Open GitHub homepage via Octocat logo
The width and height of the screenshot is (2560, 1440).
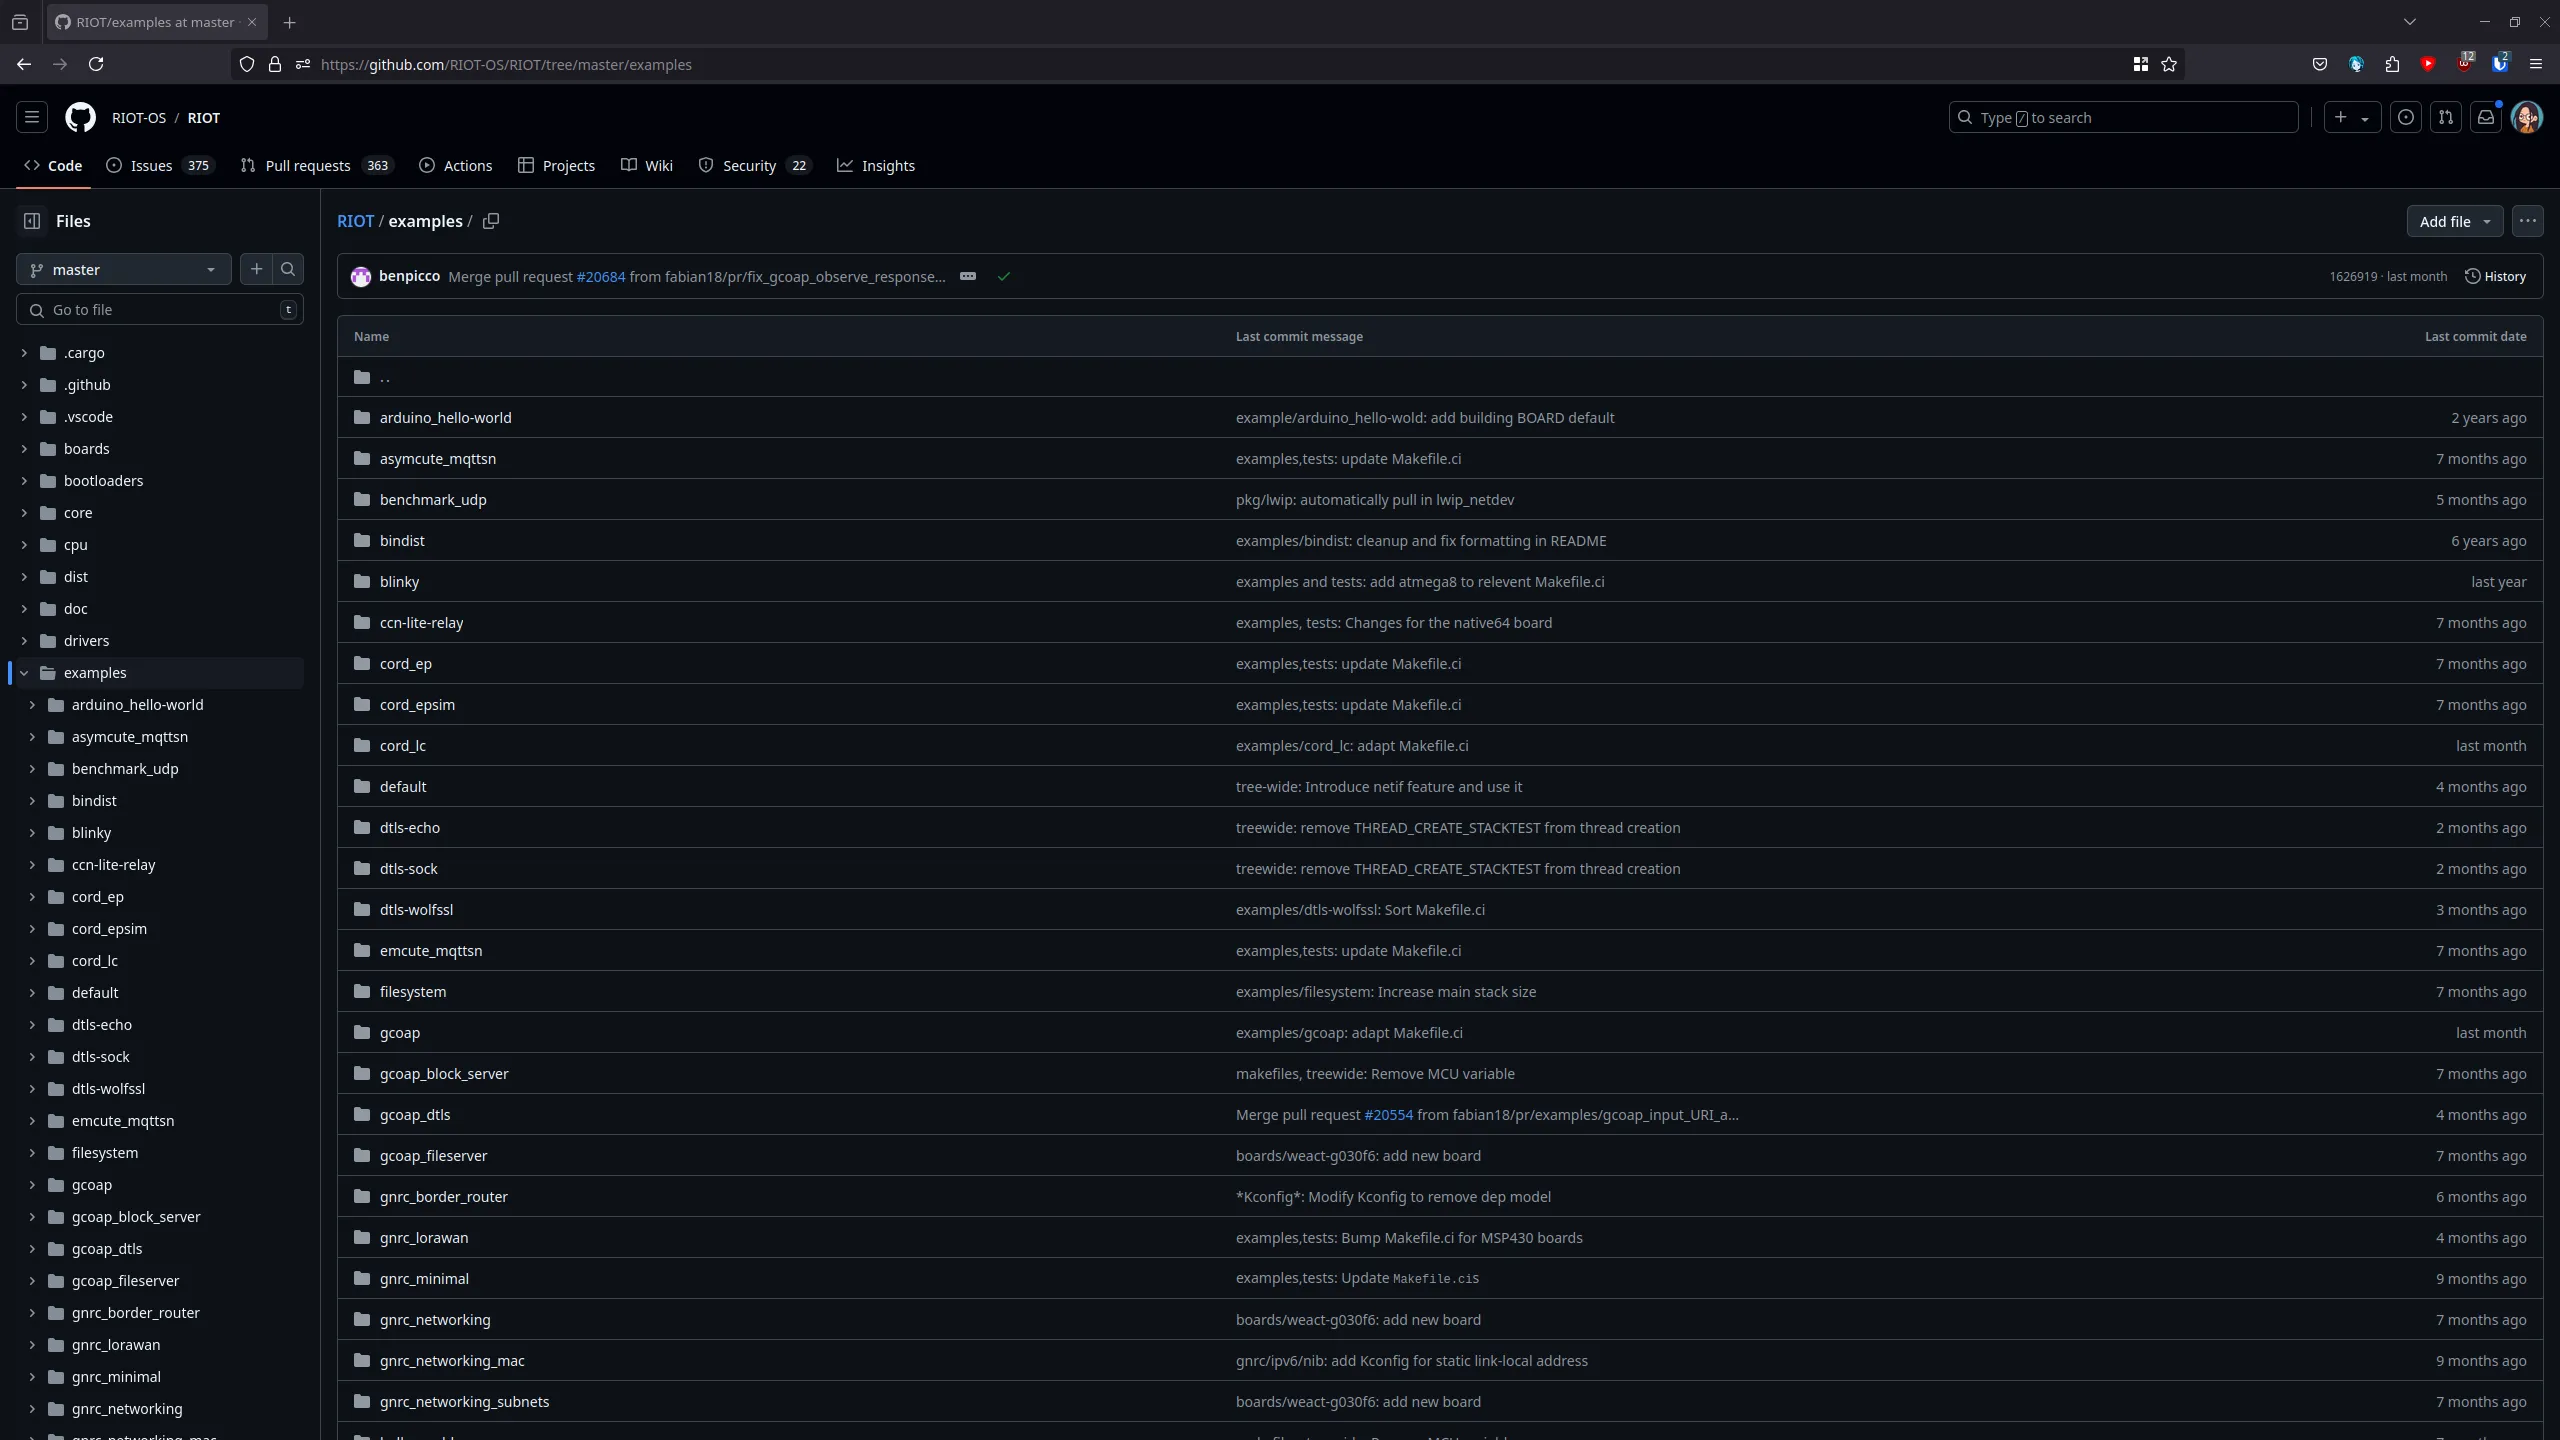click(x=80, y=117)
